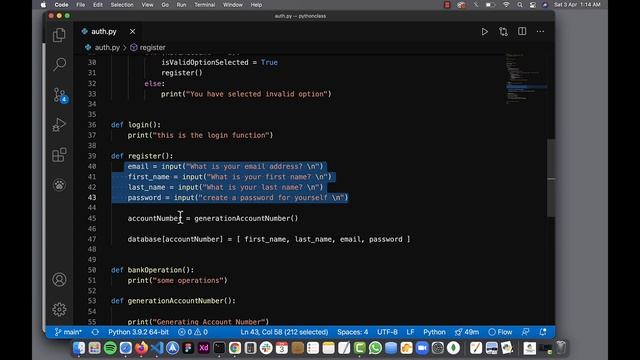Click Ln 43, Col 58 cursor position
This screenshot has width=640, height=360.
tap(284, 332)
